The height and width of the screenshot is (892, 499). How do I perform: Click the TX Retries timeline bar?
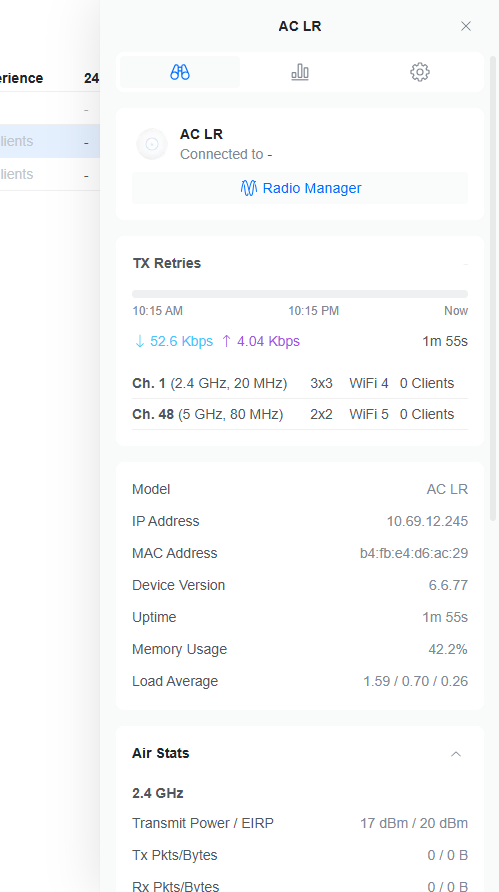pos(300,294)
